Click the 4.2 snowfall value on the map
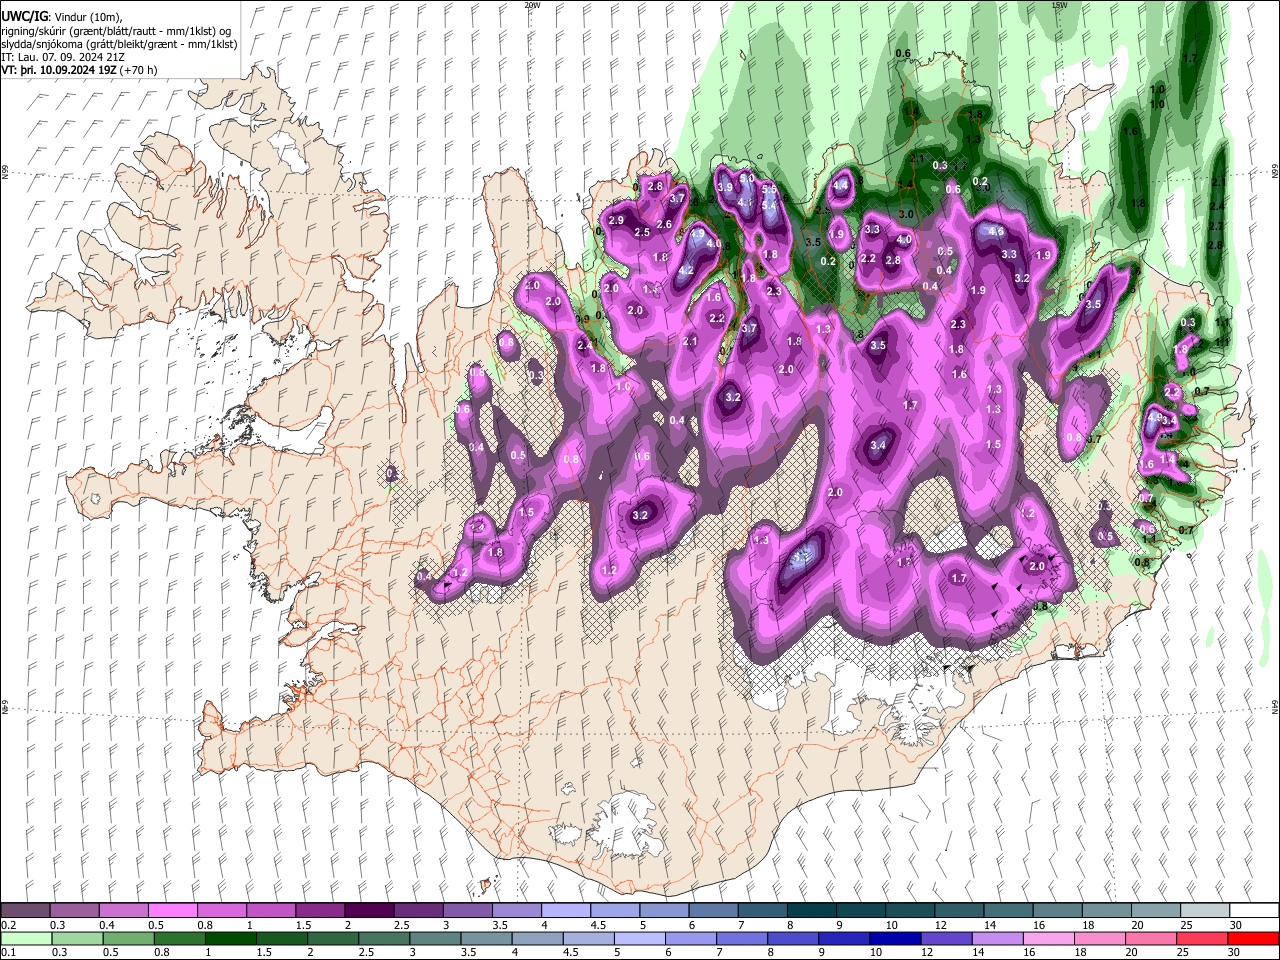Screen dimensions: 1280x960 686,271
